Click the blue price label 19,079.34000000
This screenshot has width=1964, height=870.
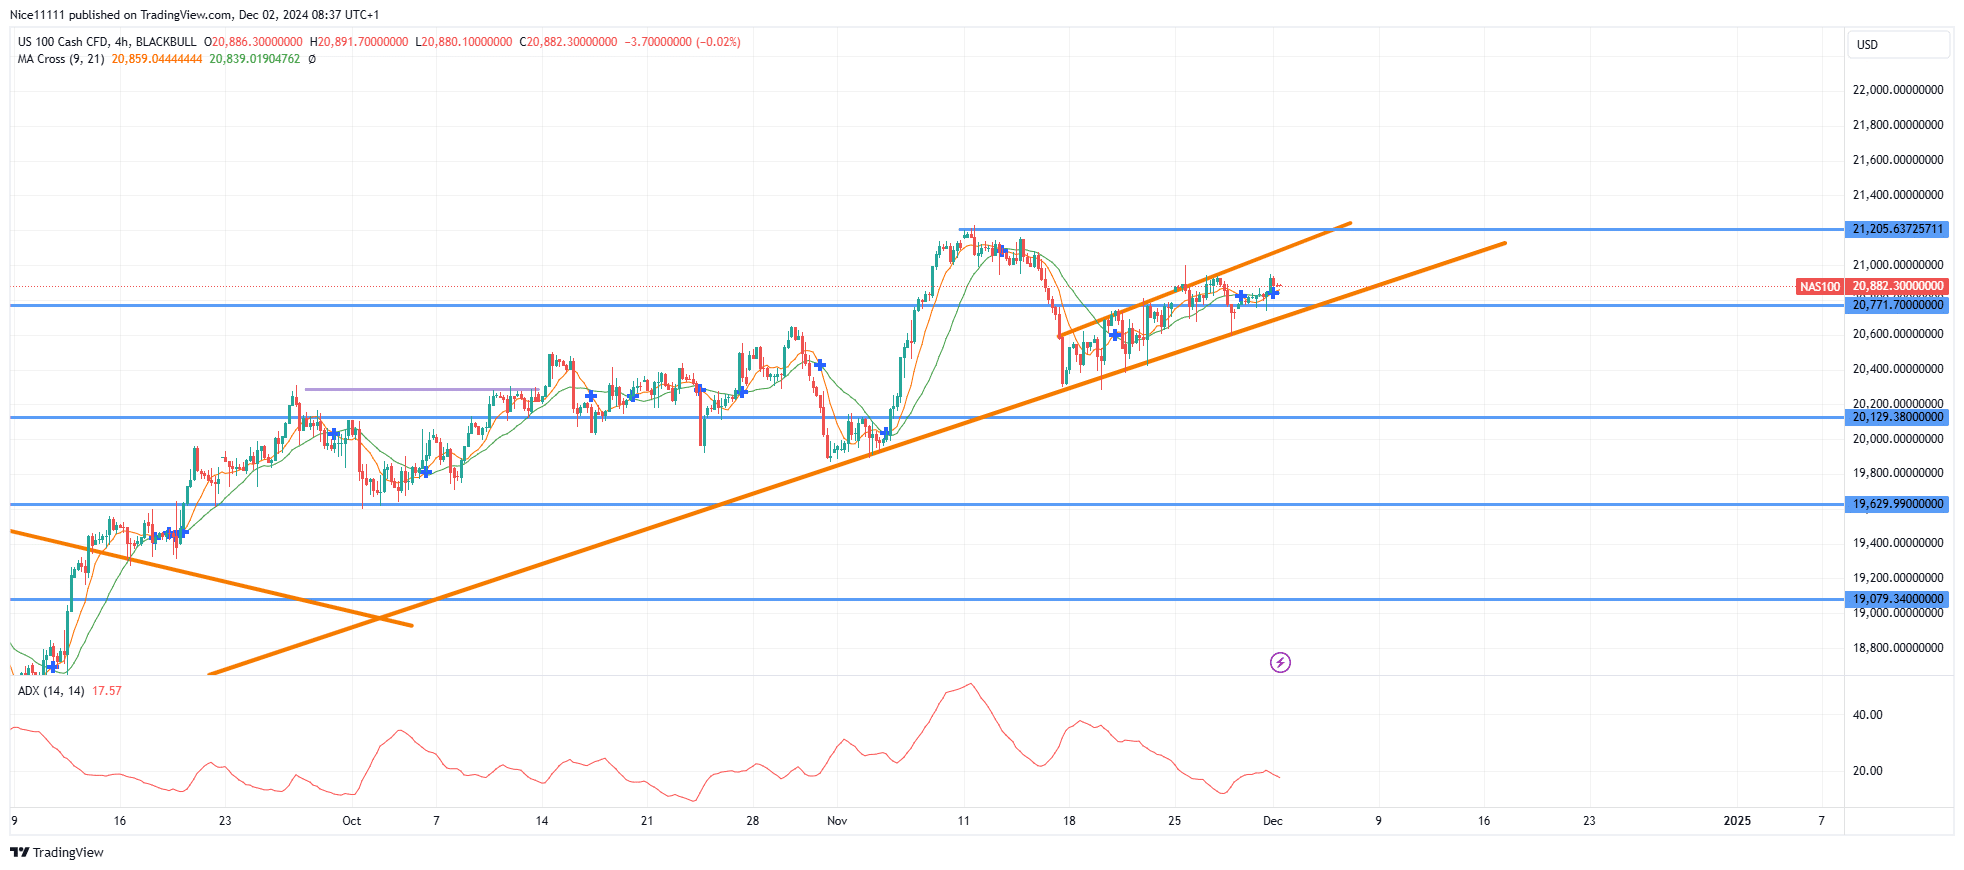click(x=1897, y=599)
